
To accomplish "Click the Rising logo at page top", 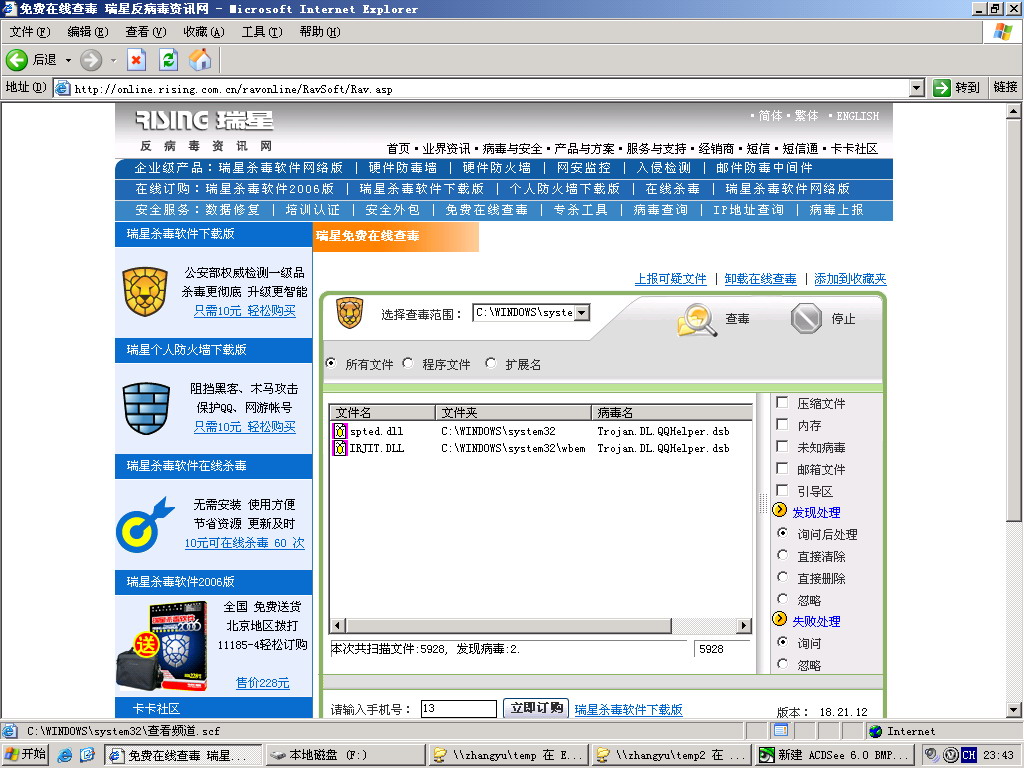I will (204, 120).
